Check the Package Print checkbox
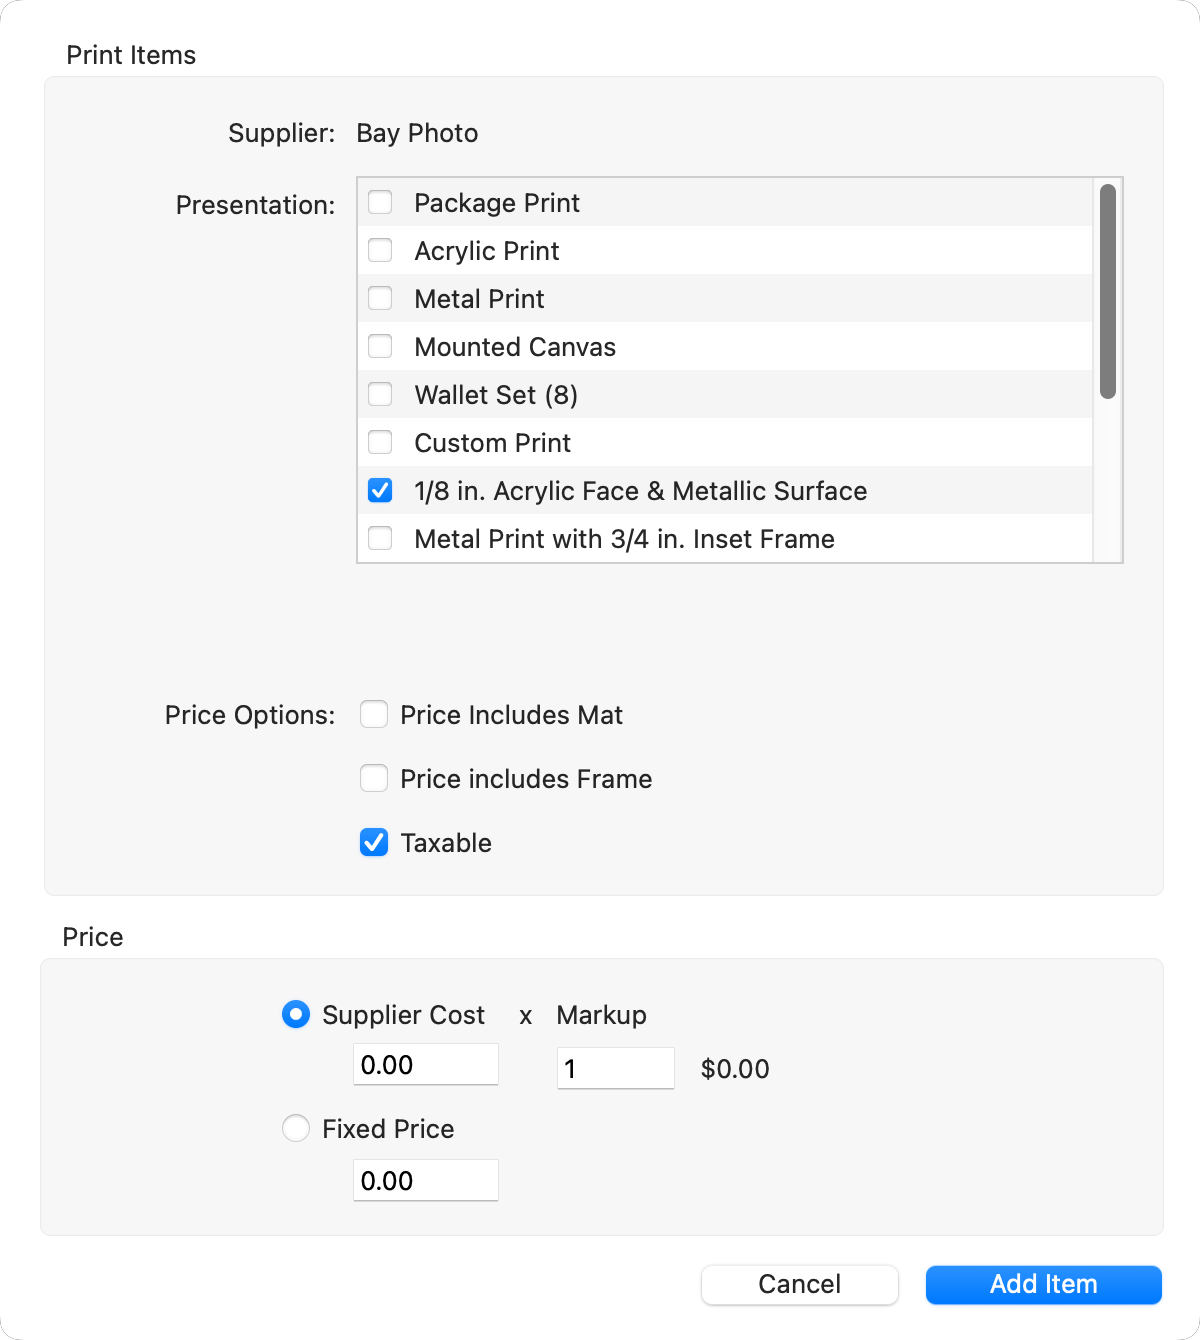Image resolution: width=1200 pixels, height=1340 pixels. tap(380, 203)
